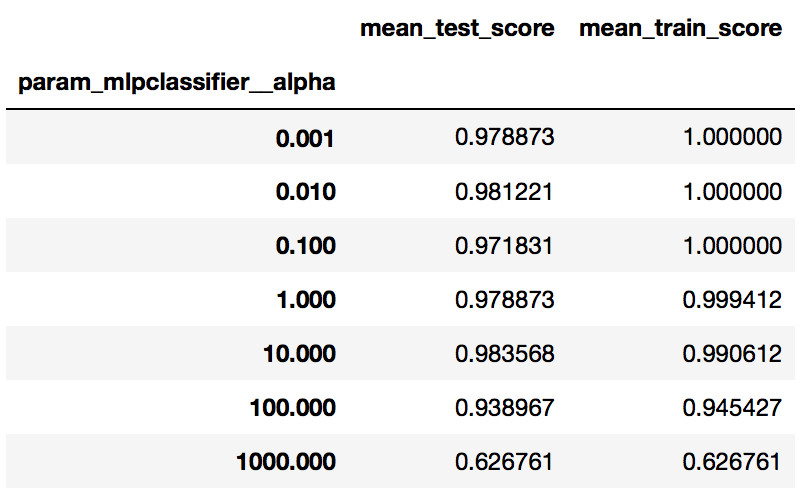
Task: Click test score cell 0.983568
Action: 505,353
